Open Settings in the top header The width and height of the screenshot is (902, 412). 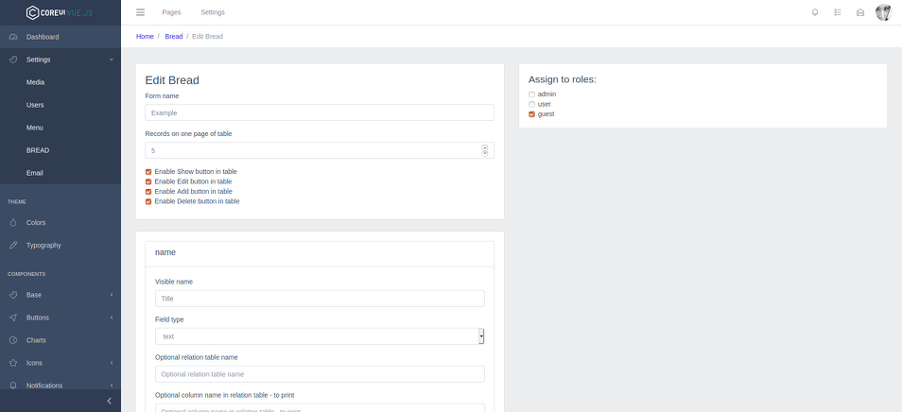tap(213, 12)
